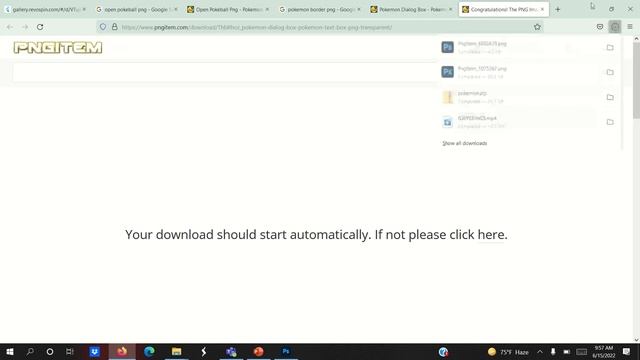
Task: Click the page scrollbar down arrow
Action: pos(636,340)
